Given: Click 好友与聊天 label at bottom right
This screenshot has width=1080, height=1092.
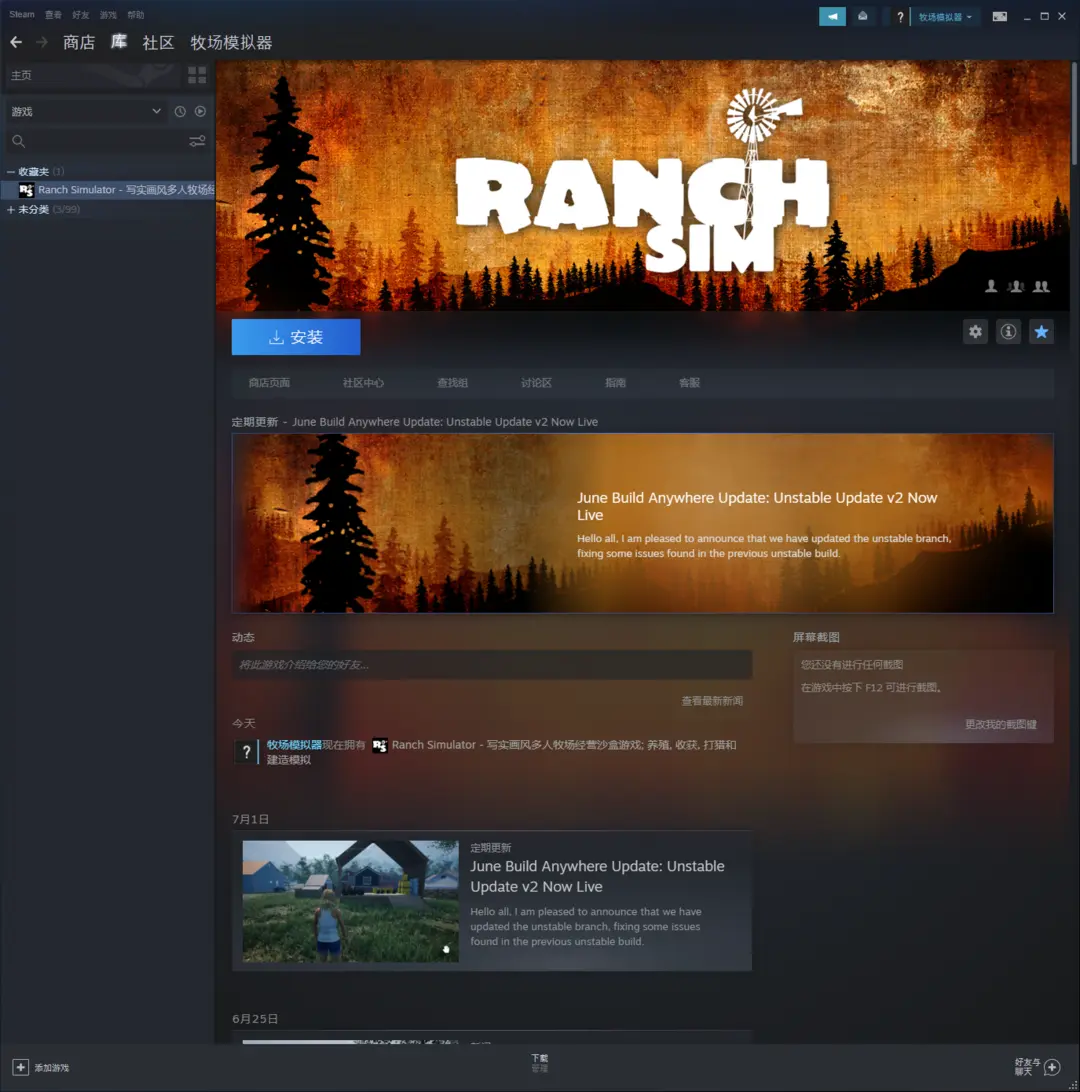Looking at the screenshot, I should coord(1027,1066).
